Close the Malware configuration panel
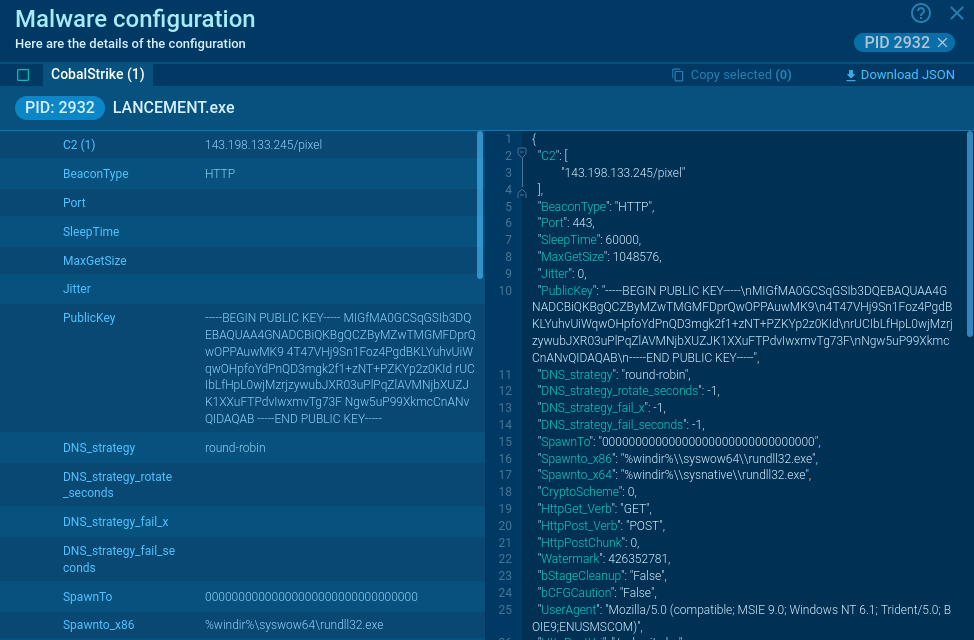Viewport: 974px width, 640px height. pos(956,13)
